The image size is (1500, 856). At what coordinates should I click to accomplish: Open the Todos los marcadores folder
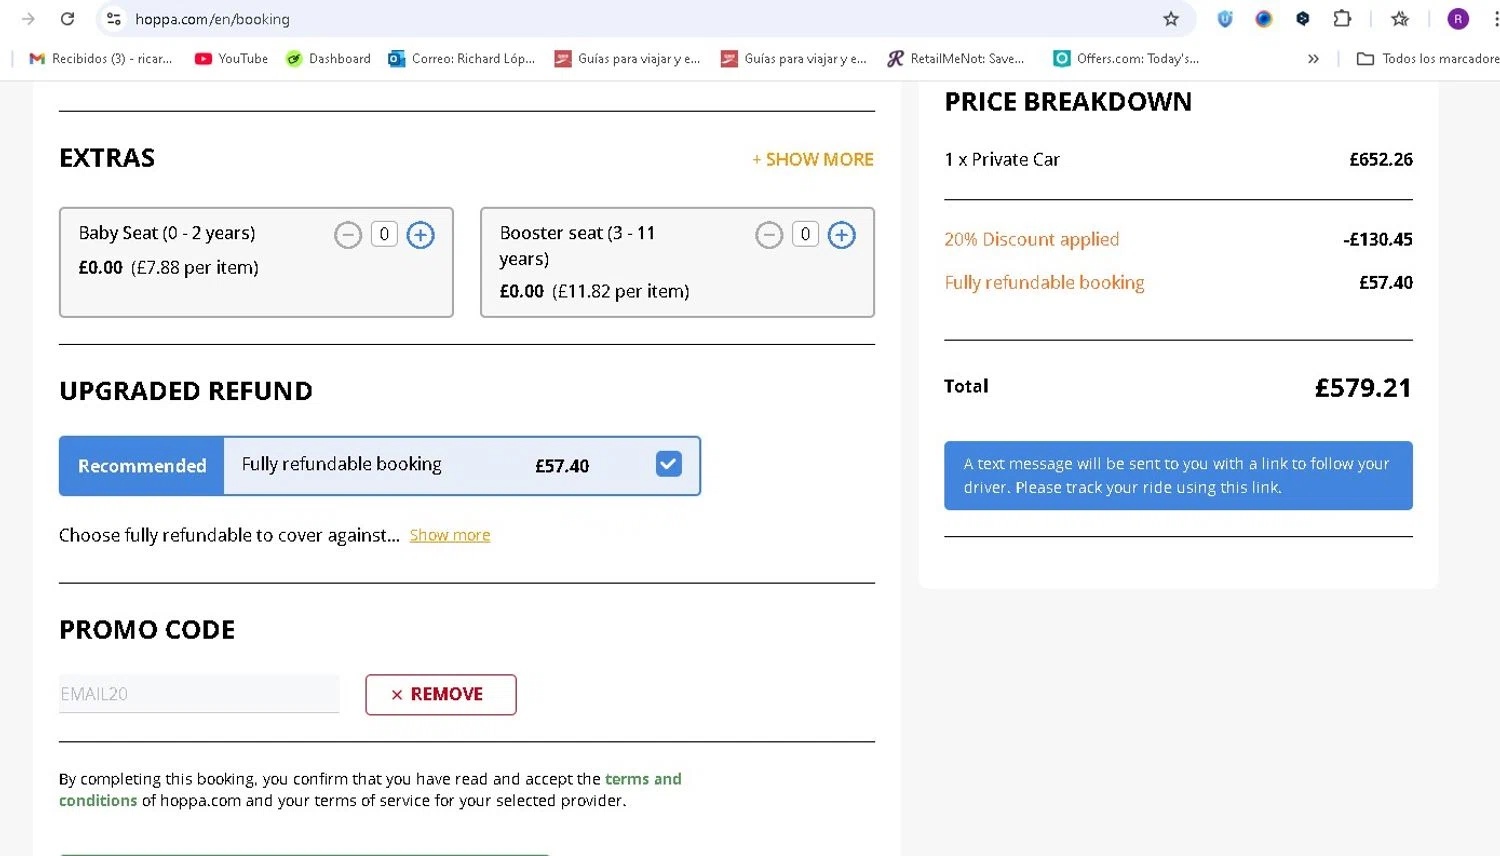(x=1428, y=59)
